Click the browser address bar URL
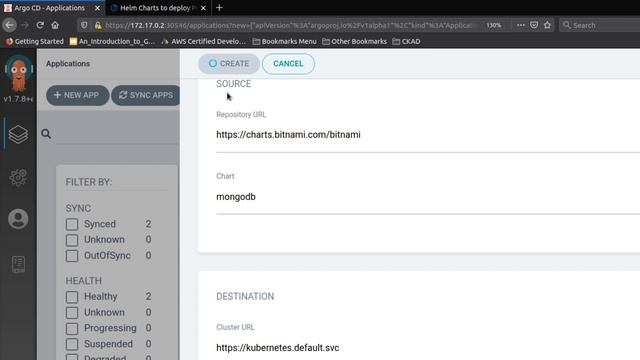640x360 pixels. coord(289,25)
